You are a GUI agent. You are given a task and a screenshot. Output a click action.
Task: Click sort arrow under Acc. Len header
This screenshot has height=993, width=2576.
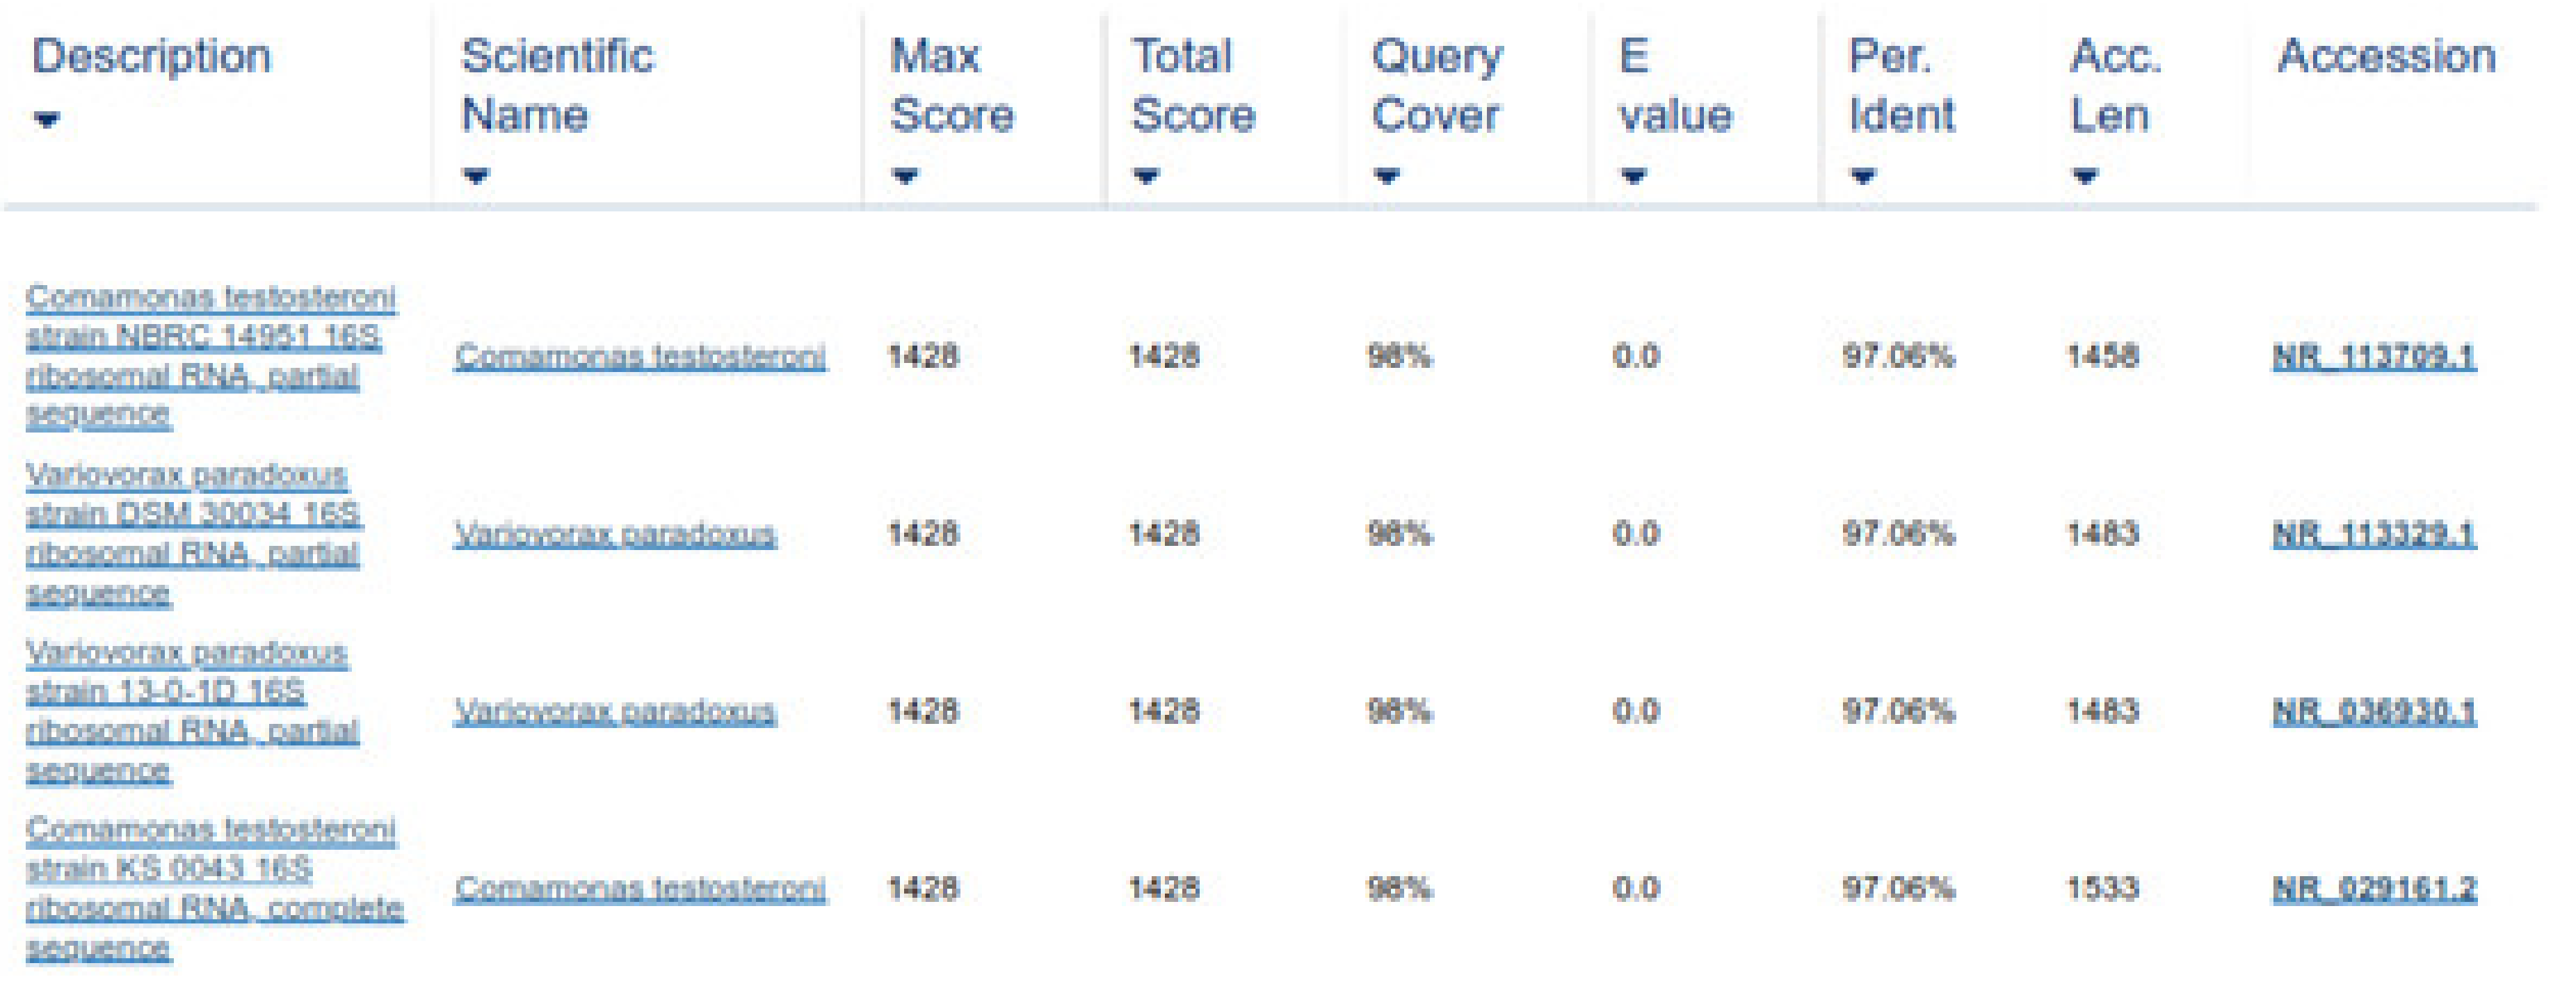click(x=2084, y=177)
